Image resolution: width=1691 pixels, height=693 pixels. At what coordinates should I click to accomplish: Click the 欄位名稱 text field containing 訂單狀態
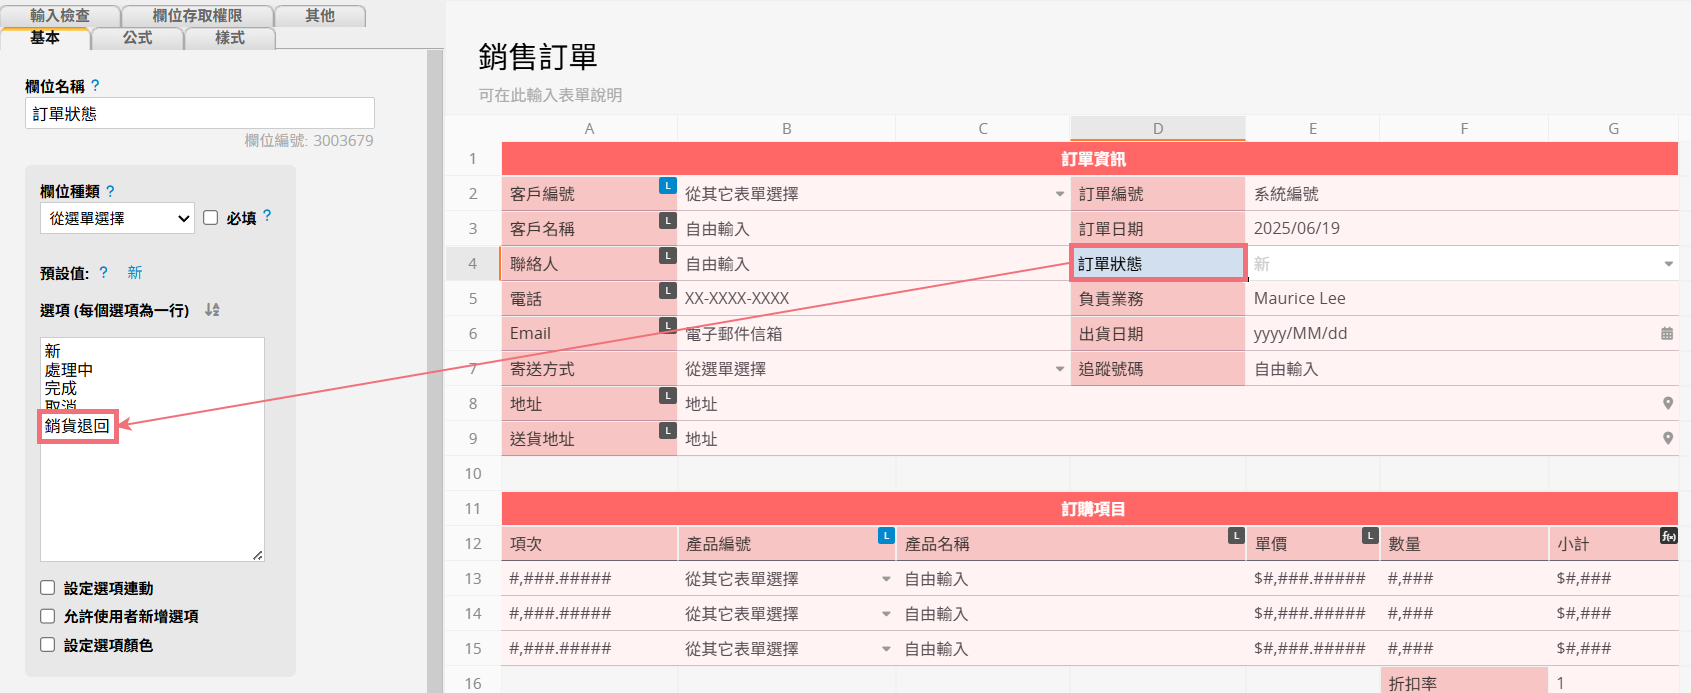[x=200, y=114]
